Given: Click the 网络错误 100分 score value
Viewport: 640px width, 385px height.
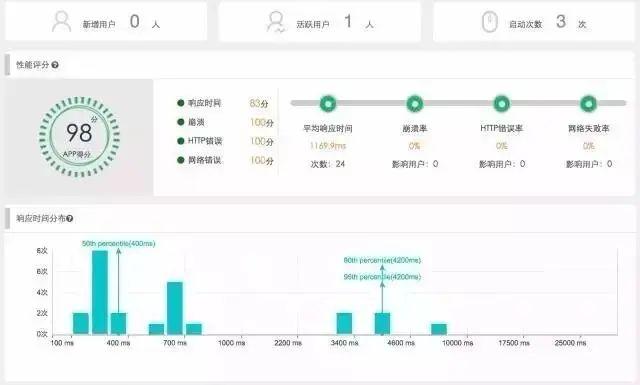Looking at the screenshot, I should point(262,160).
